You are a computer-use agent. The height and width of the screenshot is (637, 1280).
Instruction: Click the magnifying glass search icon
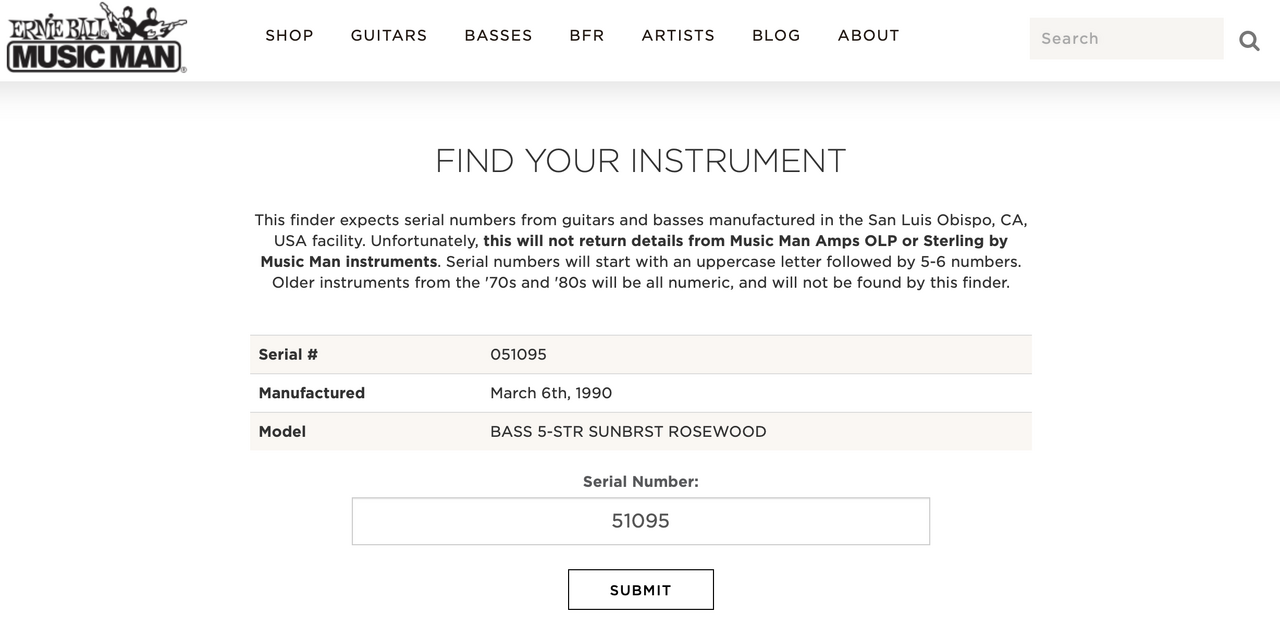coord(1249,40)
